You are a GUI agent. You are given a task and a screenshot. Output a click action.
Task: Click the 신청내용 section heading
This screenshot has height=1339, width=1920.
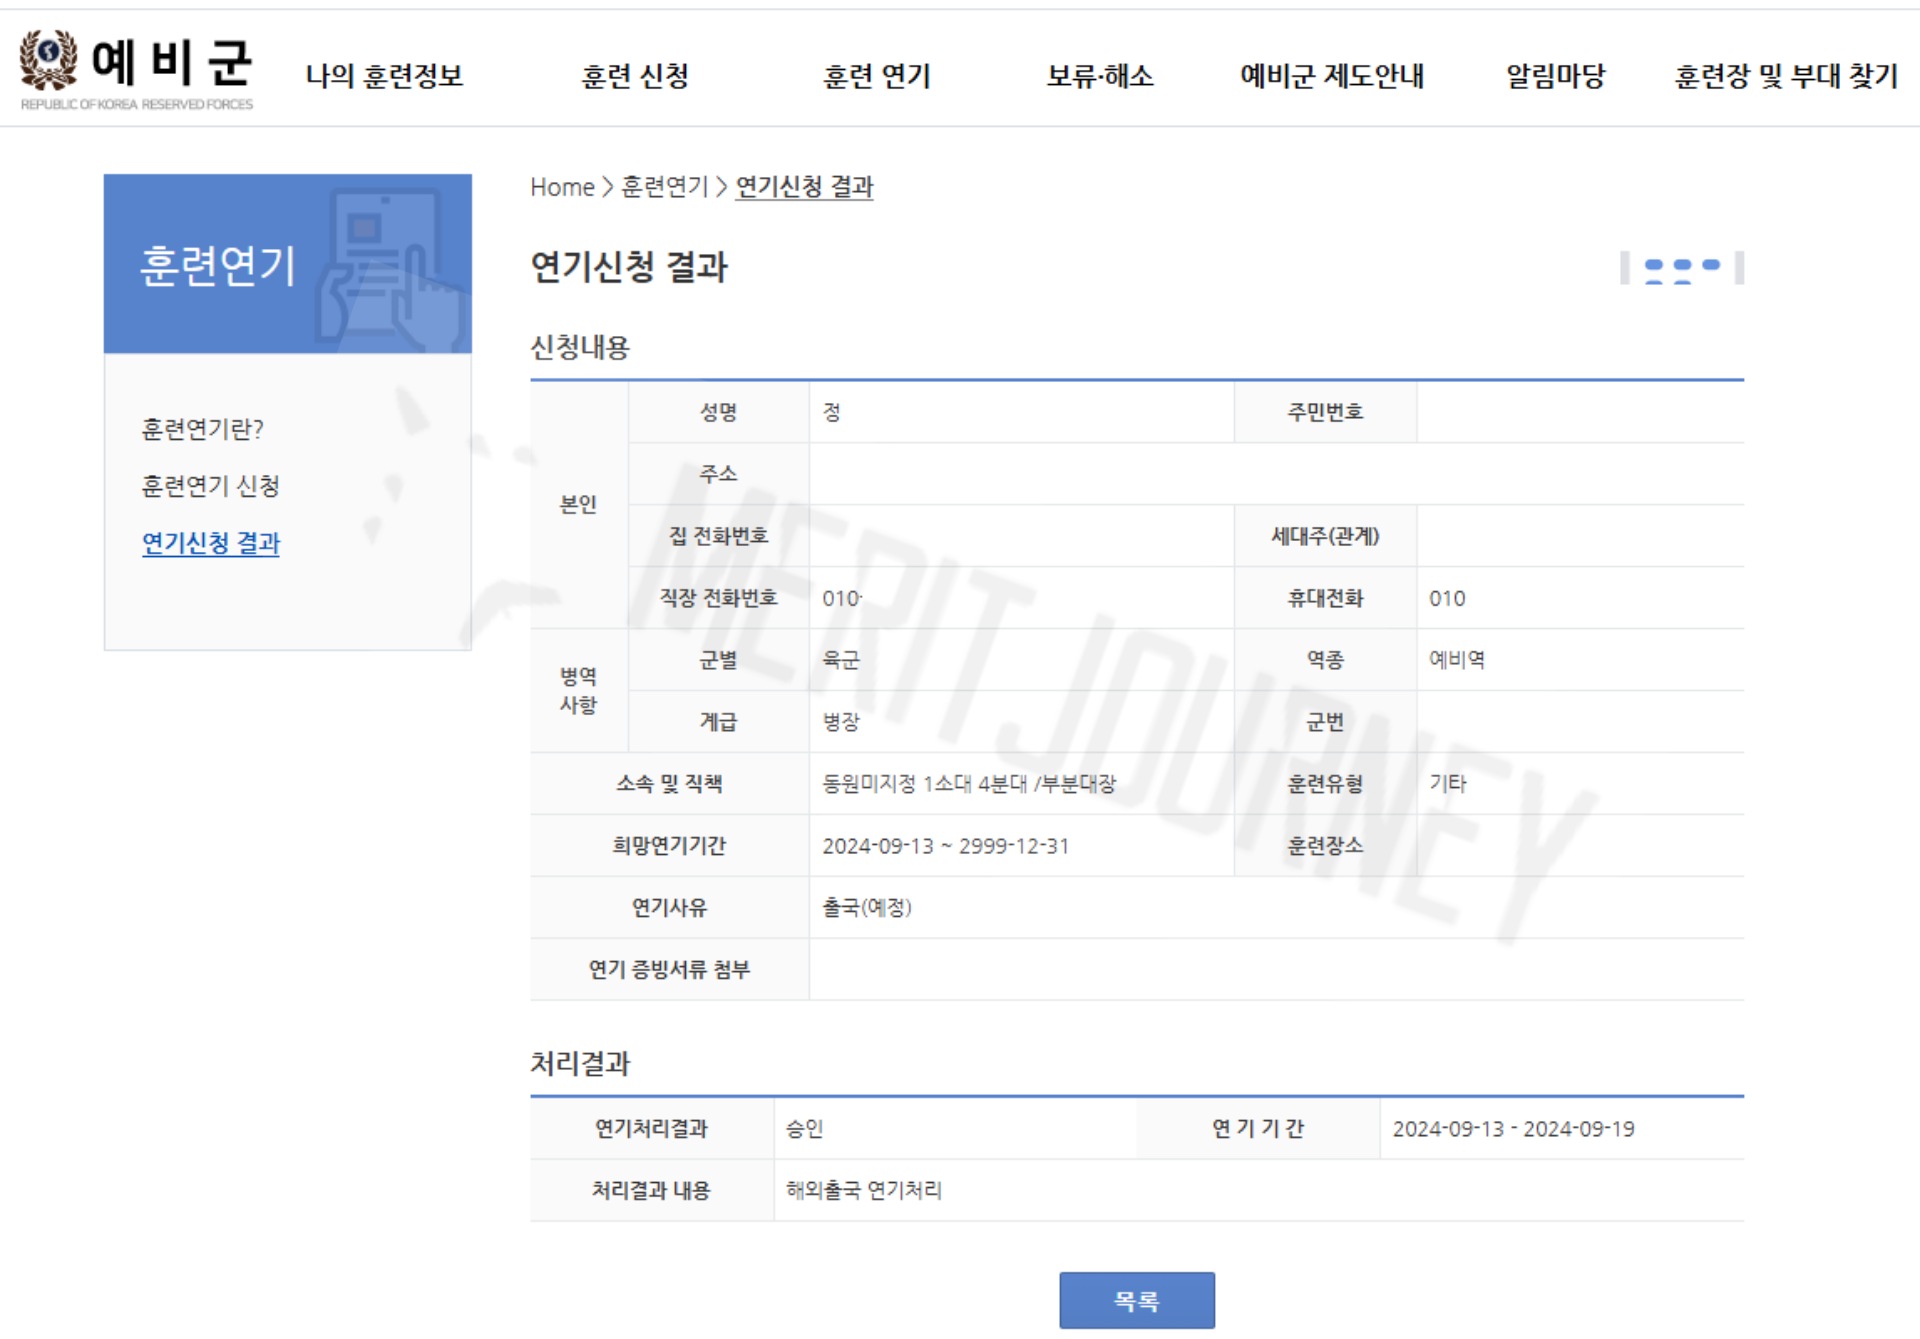click(580, 347)
